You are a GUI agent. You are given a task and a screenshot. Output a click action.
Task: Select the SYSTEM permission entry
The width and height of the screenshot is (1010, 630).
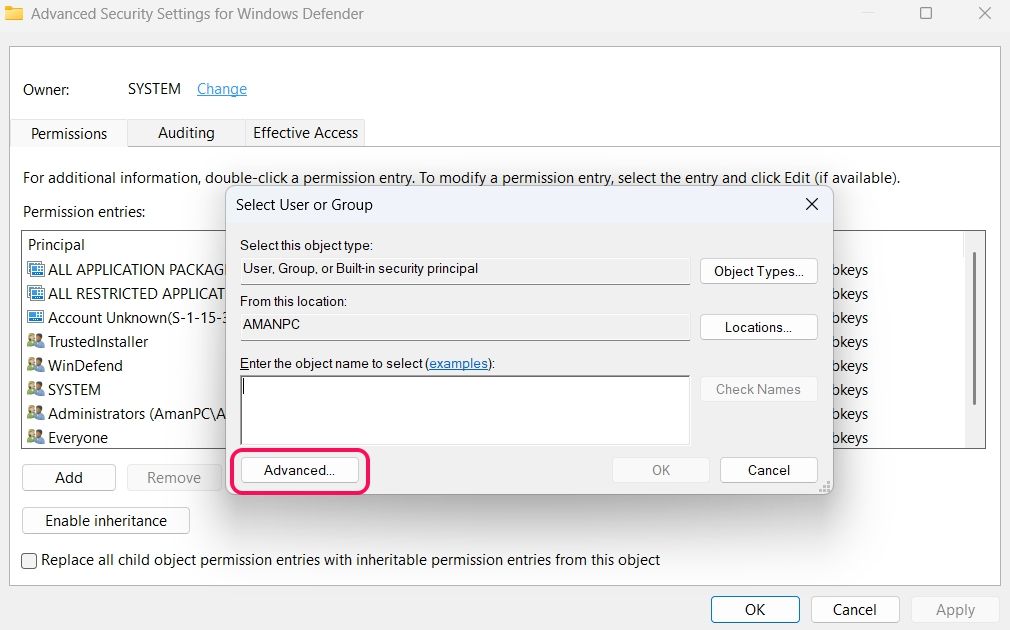tap(74, 389)
